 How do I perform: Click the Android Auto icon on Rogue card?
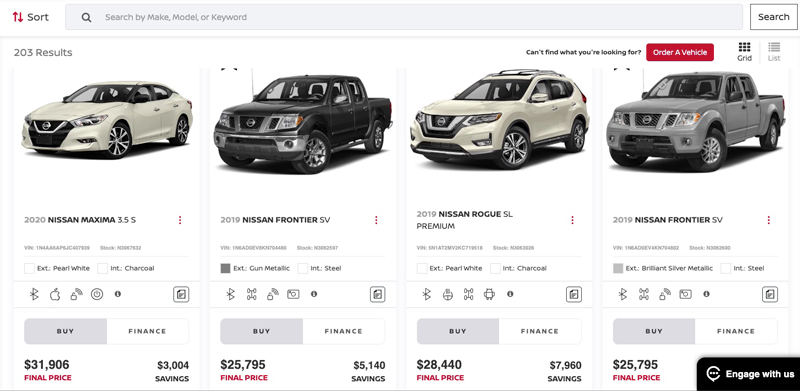[x=489, y=294]
